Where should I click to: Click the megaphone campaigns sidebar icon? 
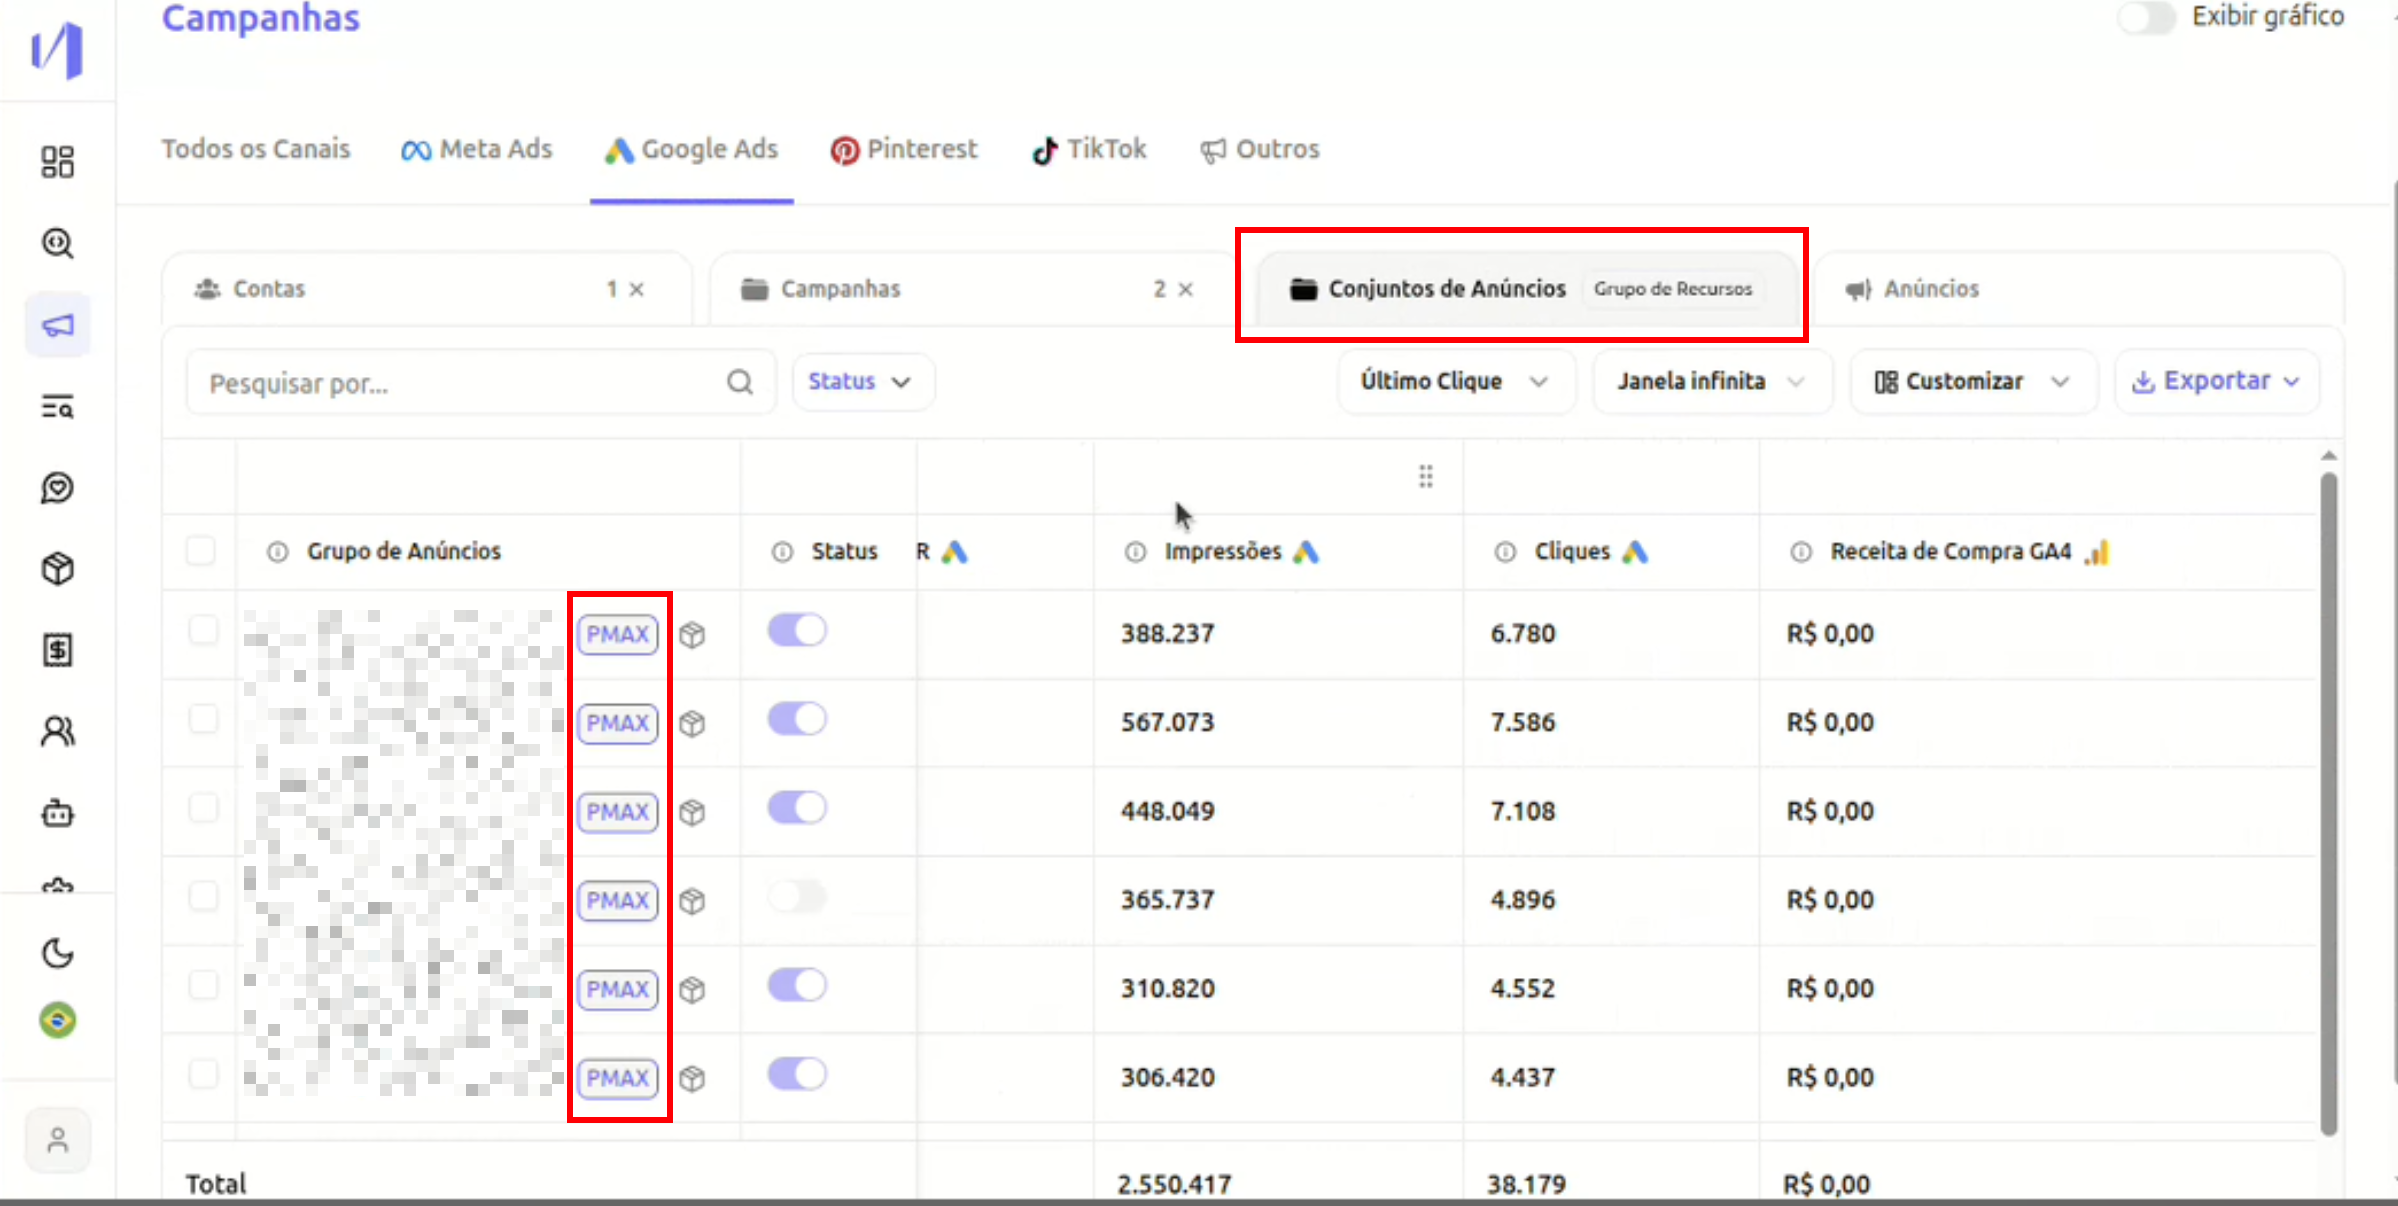[x=57, y=326]
